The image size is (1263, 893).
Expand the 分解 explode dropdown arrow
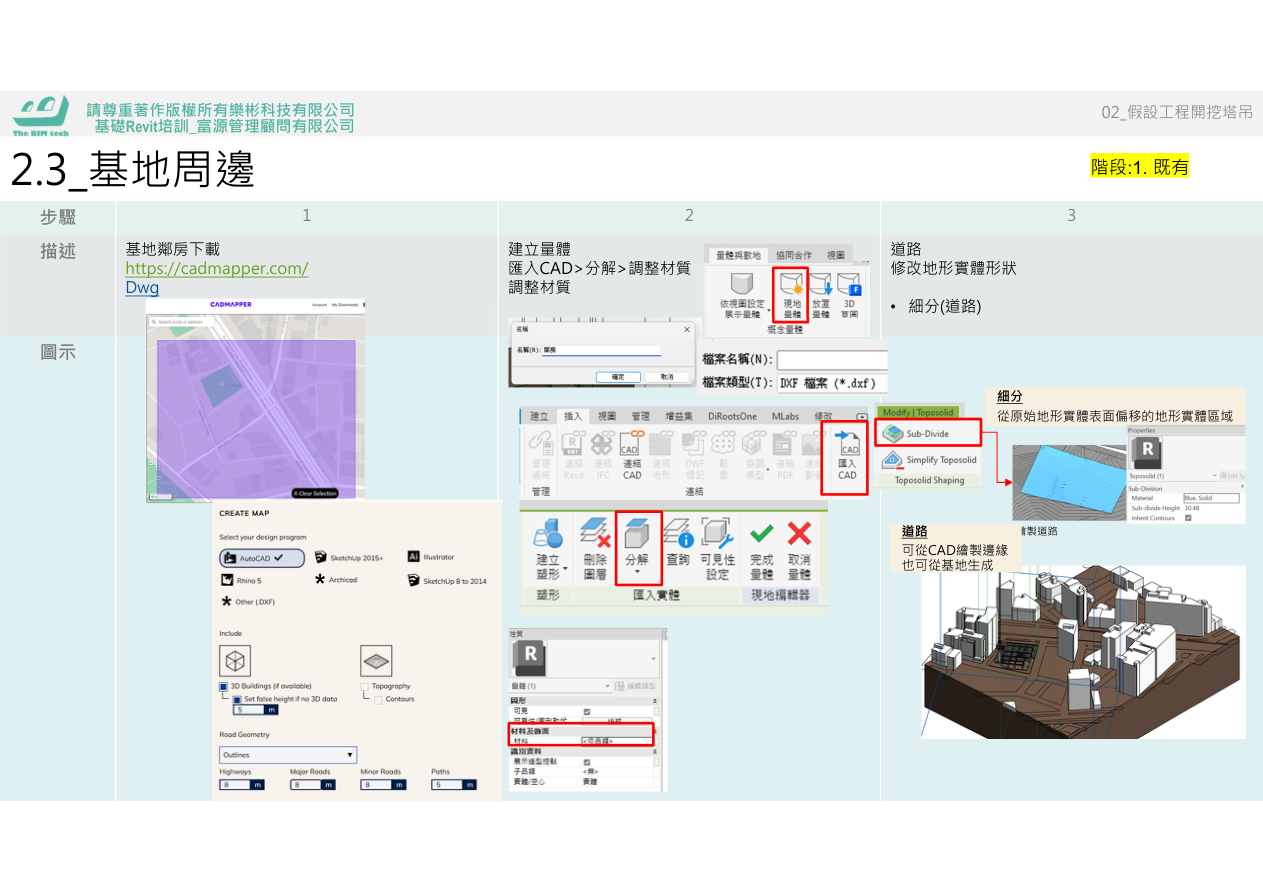637,574
